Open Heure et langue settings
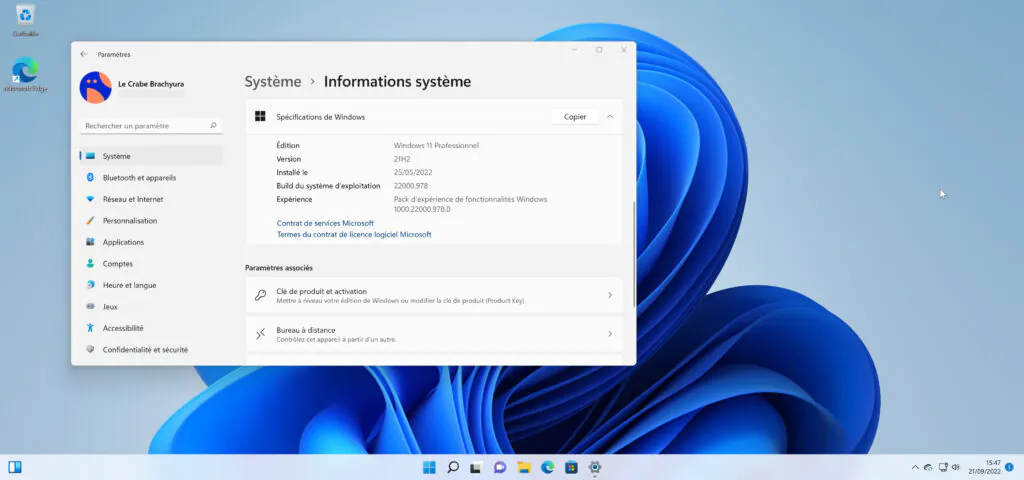 (x=152, y=285)
